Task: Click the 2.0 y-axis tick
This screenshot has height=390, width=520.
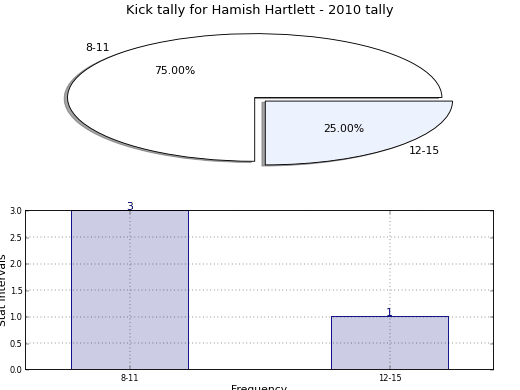Action: tap(16, 264)
